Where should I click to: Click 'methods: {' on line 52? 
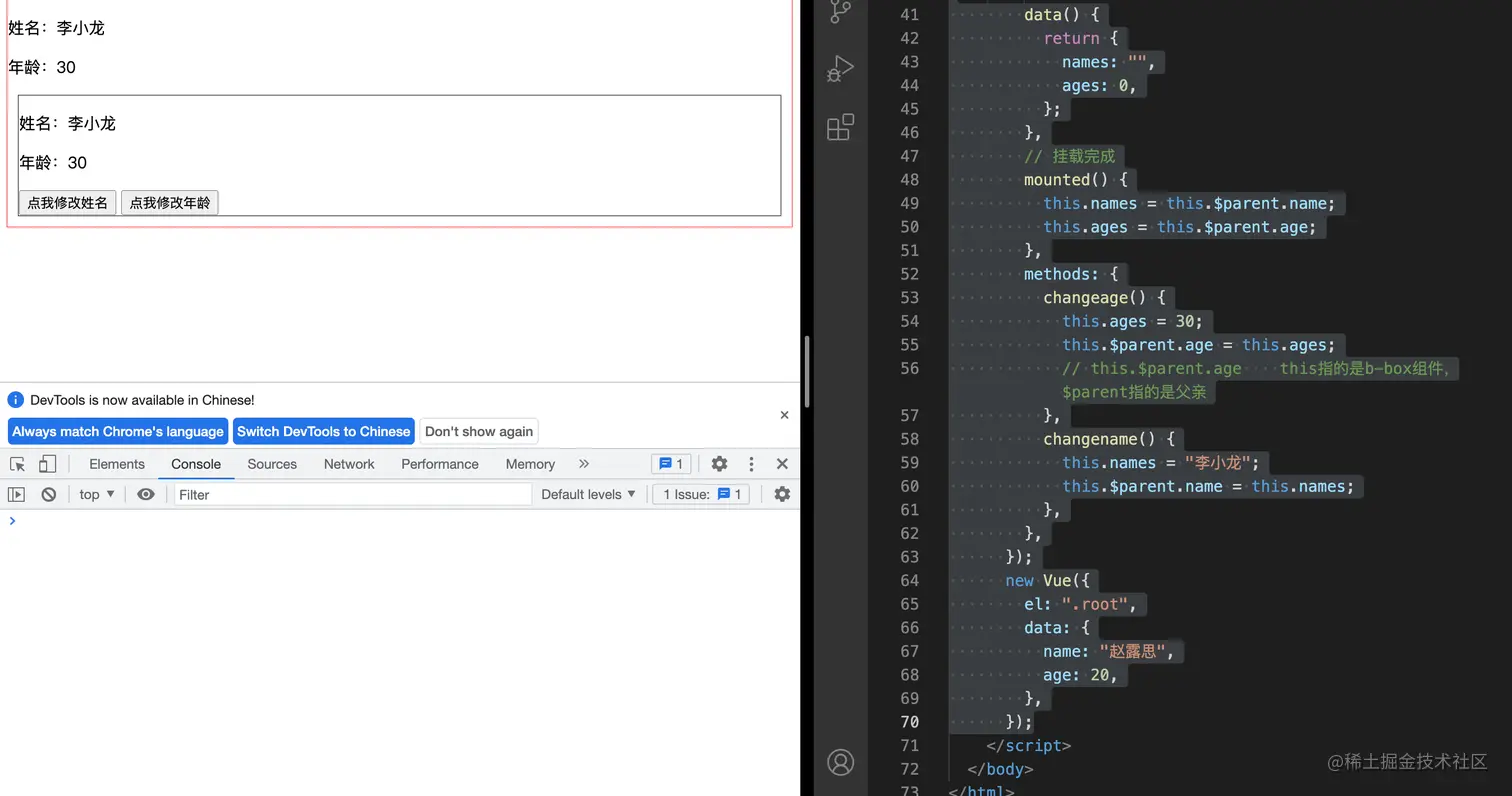1070,274
